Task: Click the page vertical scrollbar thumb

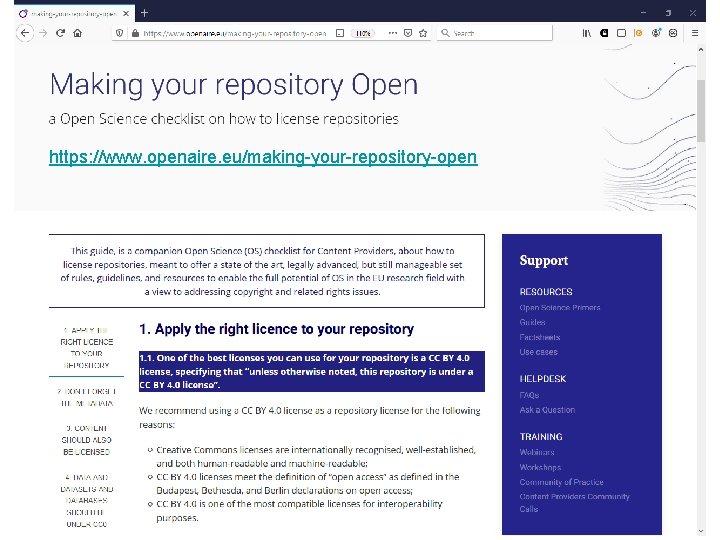Action: point(701,111)
